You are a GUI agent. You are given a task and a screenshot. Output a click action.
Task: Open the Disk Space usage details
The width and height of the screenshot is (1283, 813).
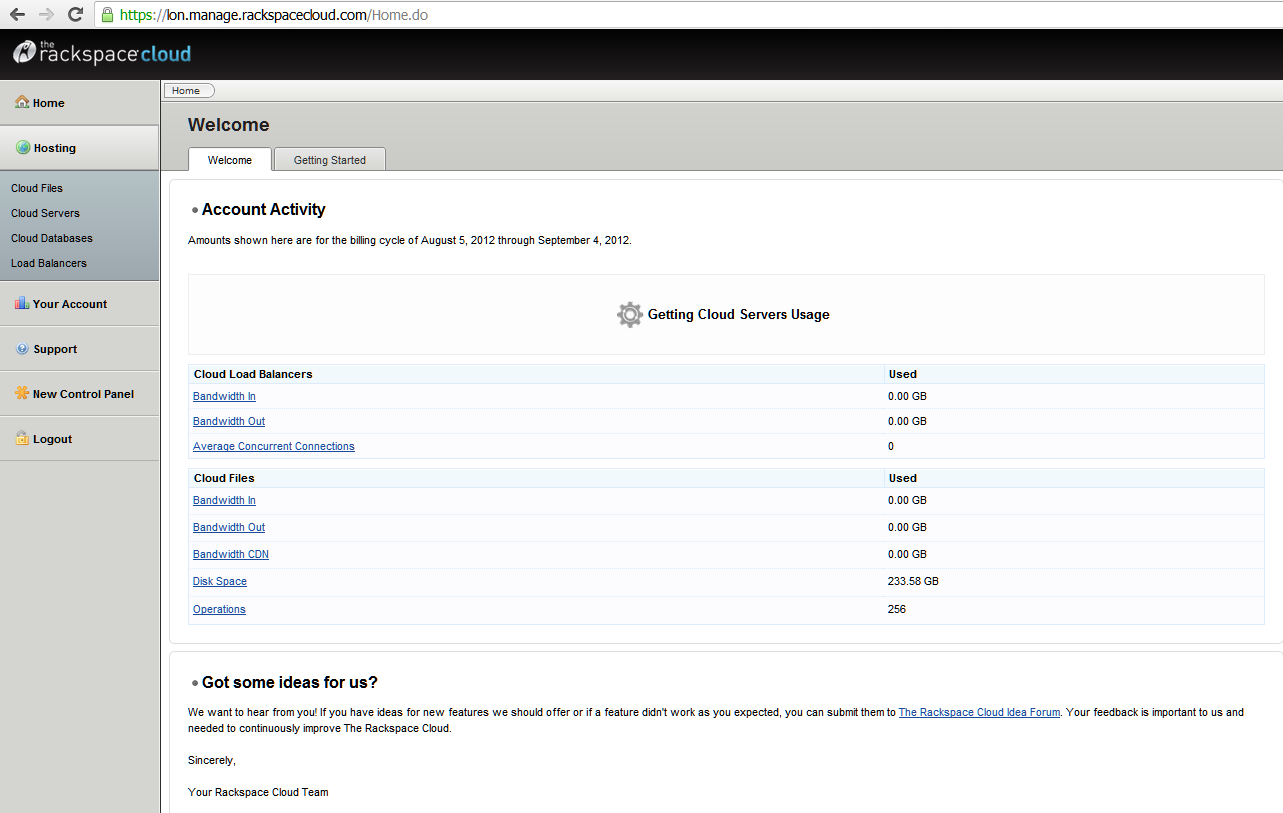[x=219, y=580]
